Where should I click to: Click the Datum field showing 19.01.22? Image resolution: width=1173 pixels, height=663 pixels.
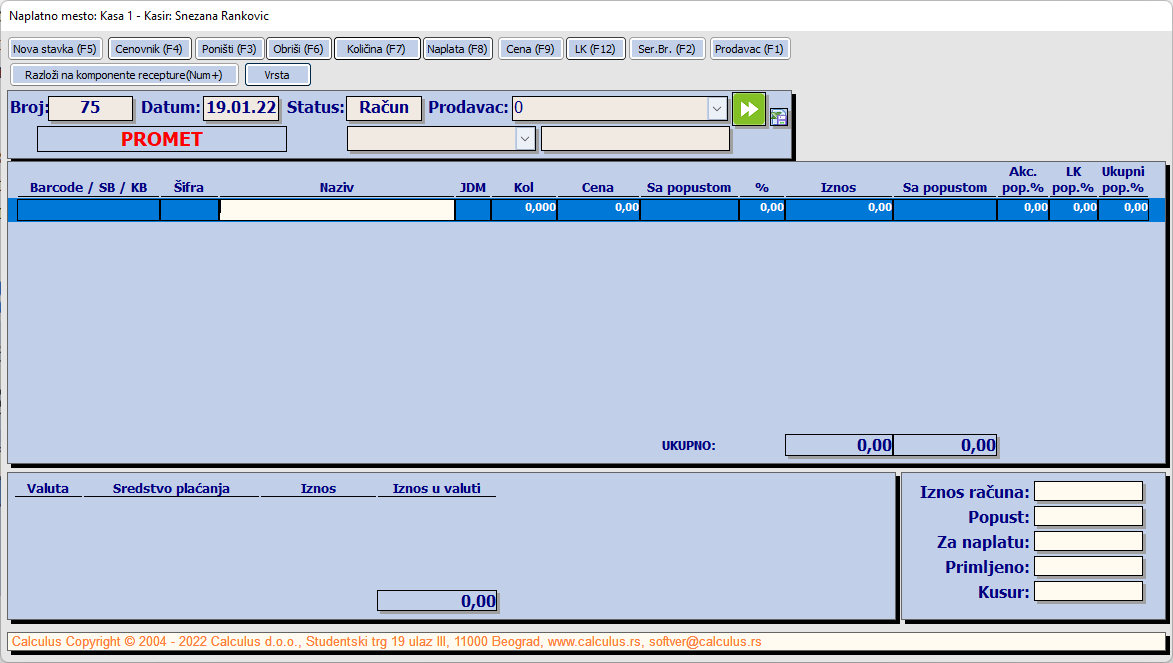[x=241, y=108]
